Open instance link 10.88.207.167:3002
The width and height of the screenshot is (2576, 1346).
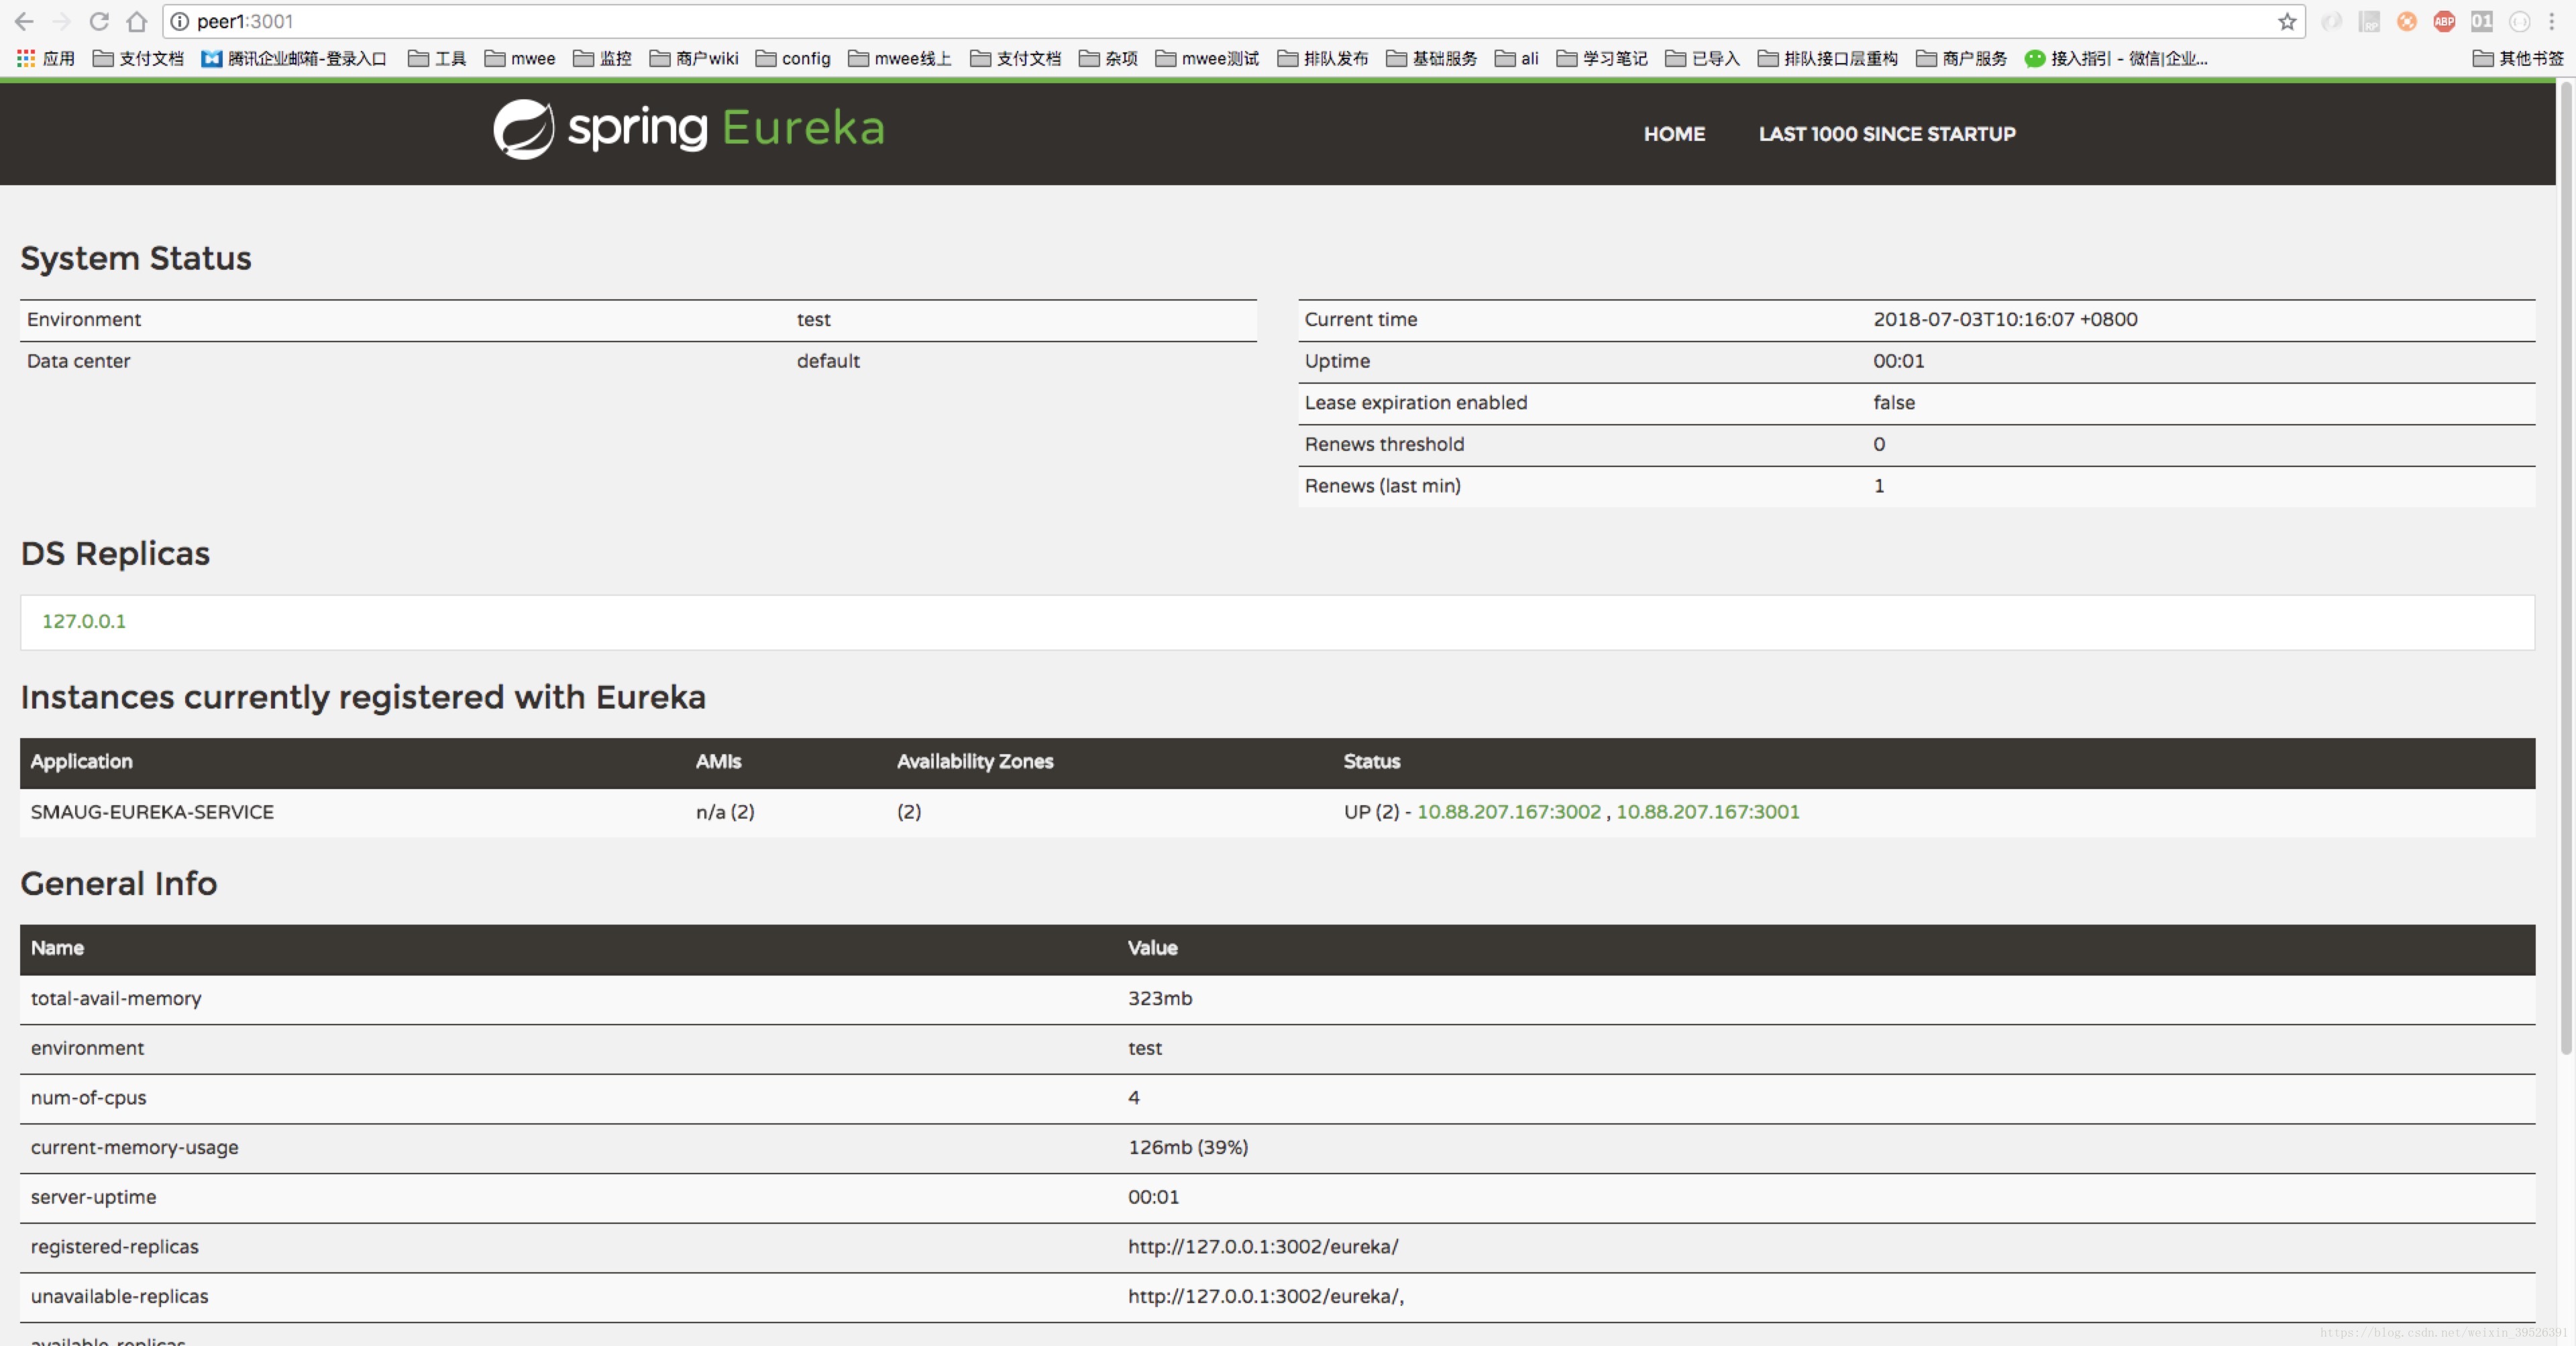(1509, 812)
